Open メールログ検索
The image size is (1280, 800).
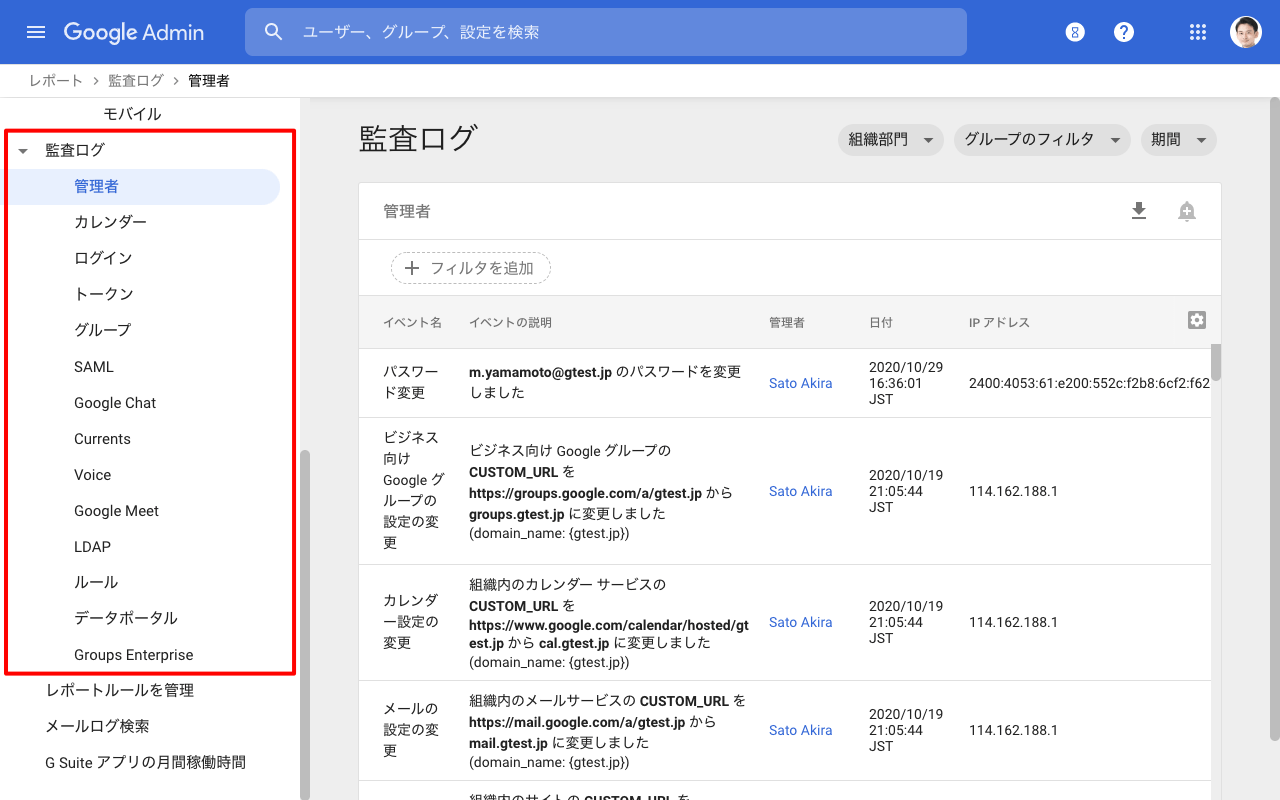pos(97,726)
